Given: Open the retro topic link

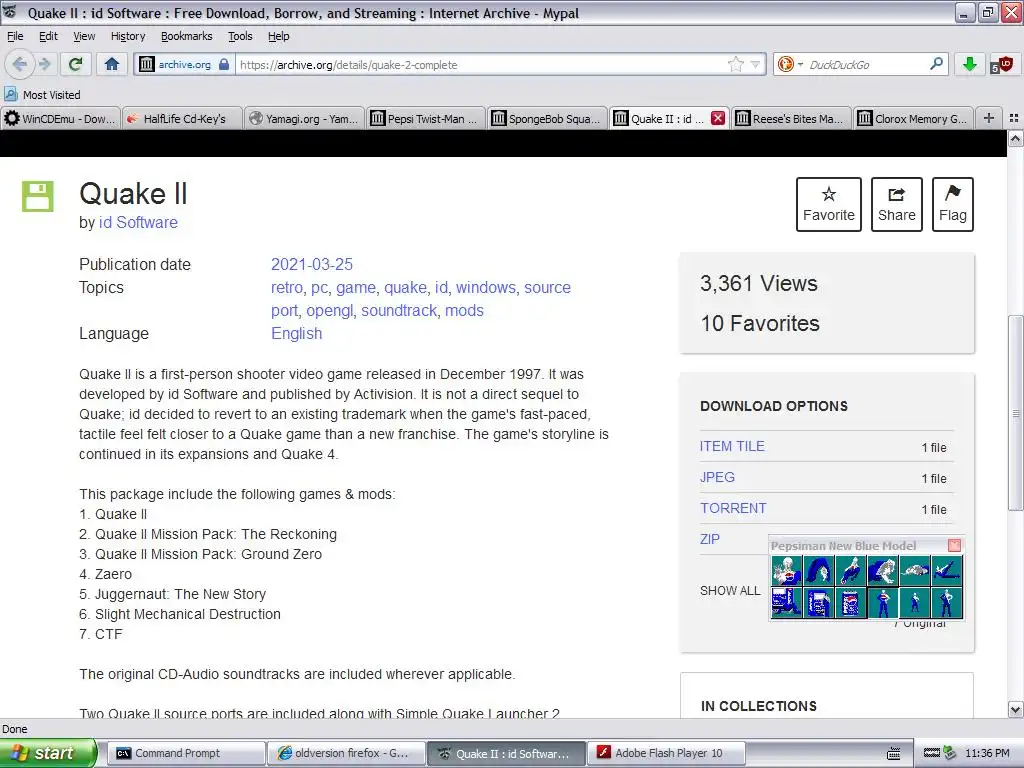Looking at the screenshot, I should point(287,287).
